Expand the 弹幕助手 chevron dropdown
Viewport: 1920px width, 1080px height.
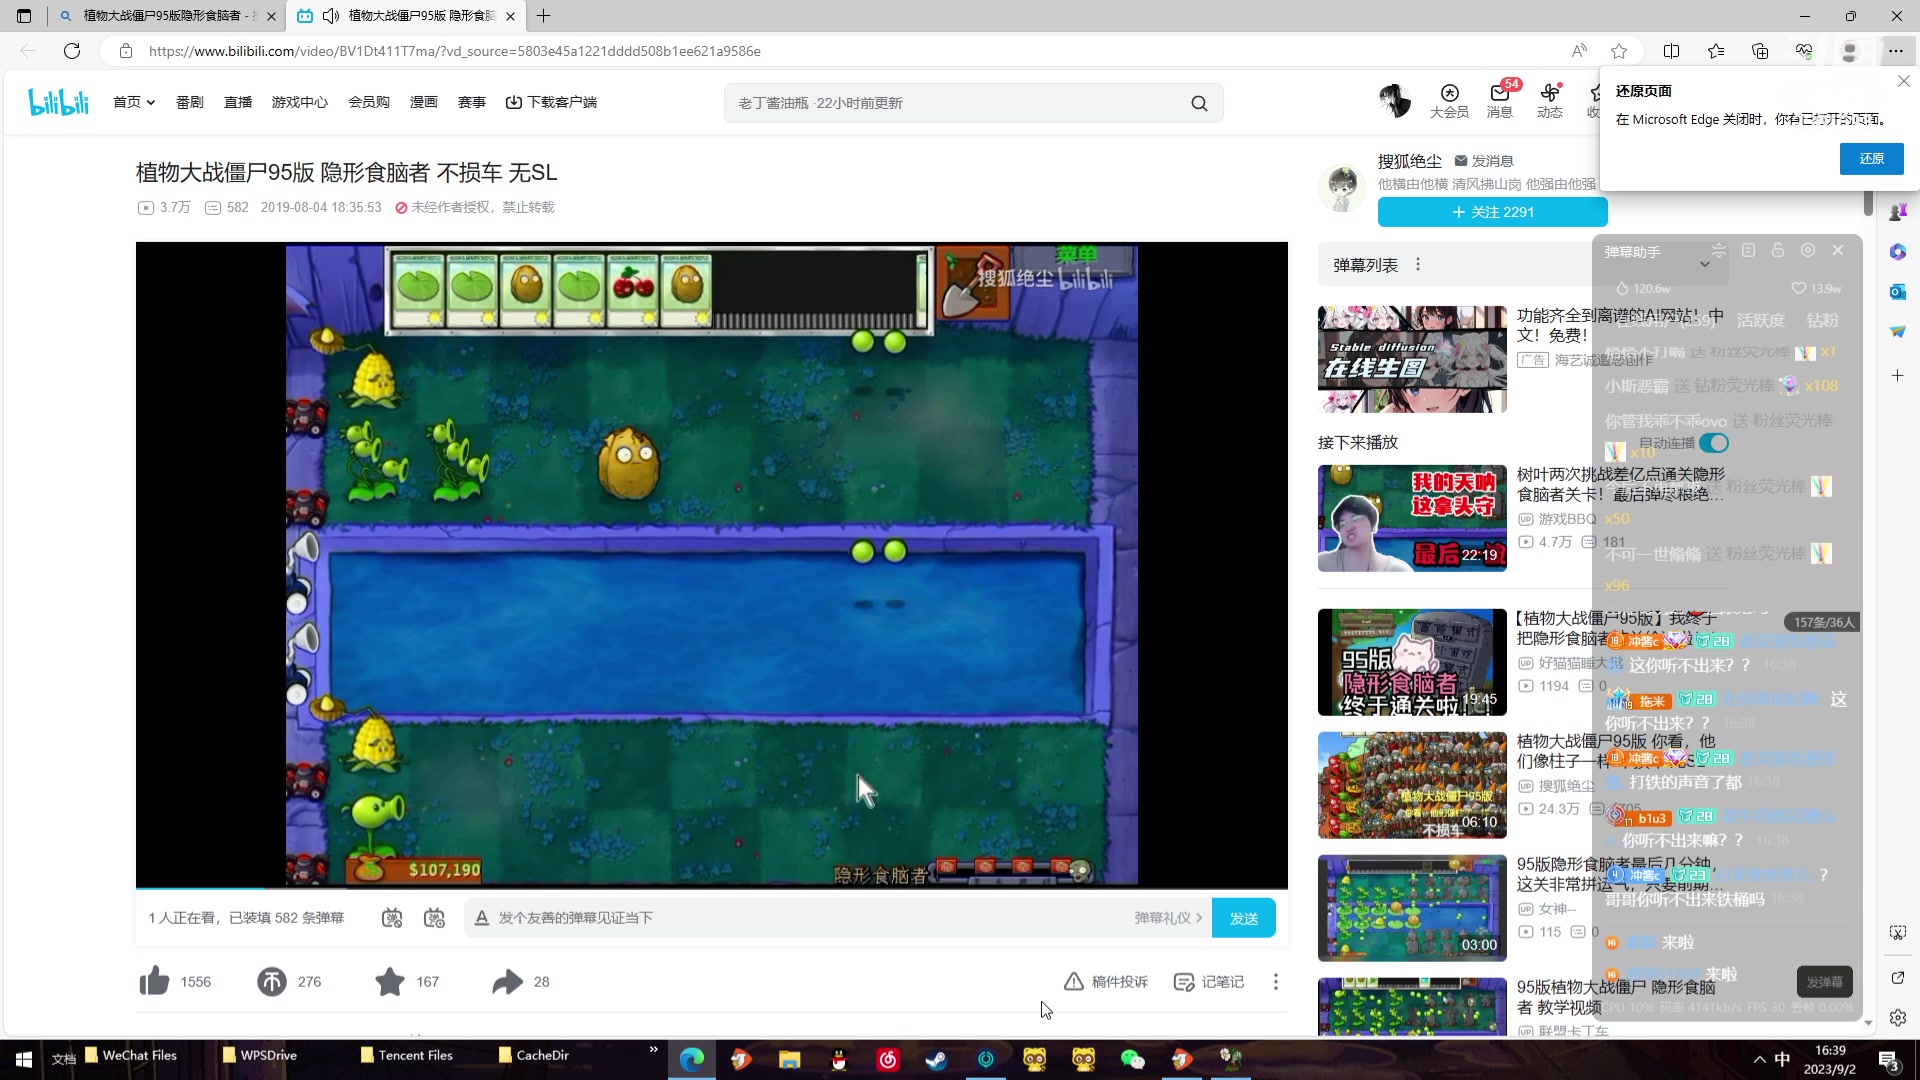(x=1705, y=264)
